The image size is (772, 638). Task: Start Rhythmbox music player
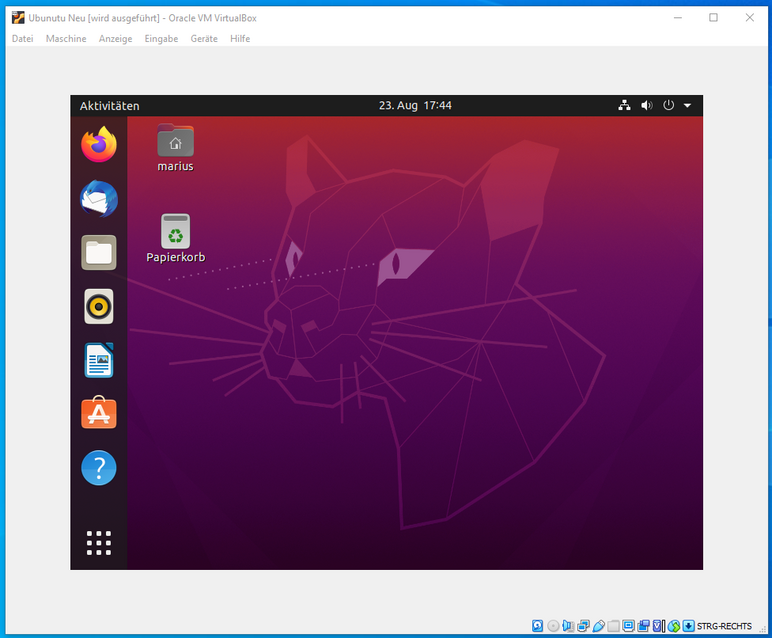[x=99, y=307]
